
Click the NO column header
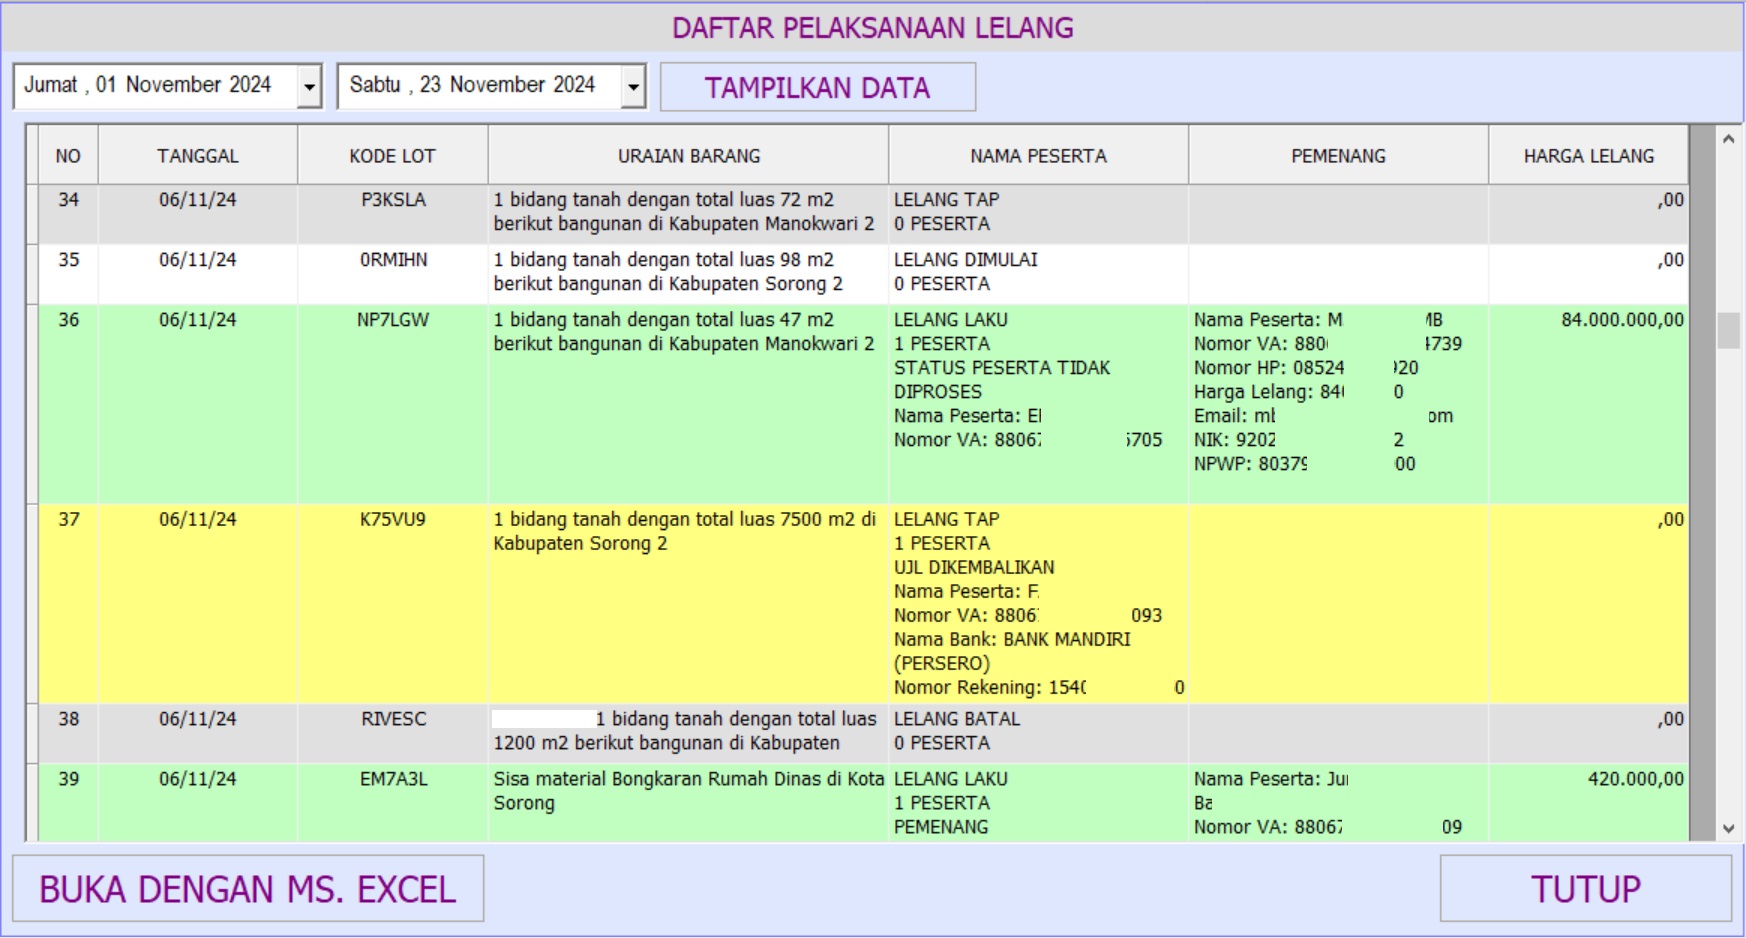click(68, 156)
